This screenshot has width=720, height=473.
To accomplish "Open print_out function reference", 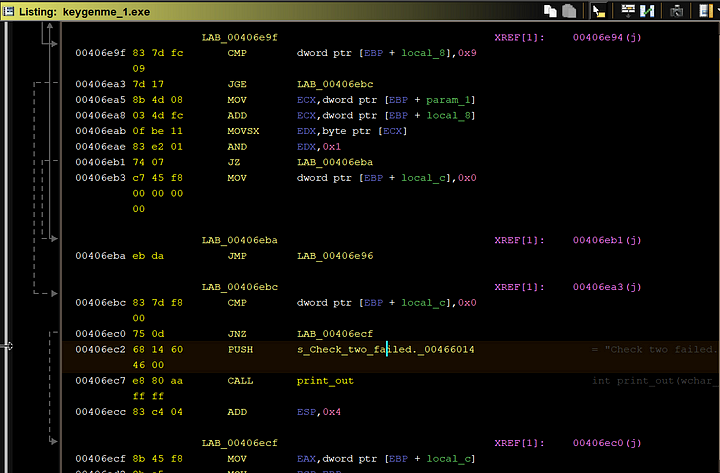I will [x=325, y=381].
